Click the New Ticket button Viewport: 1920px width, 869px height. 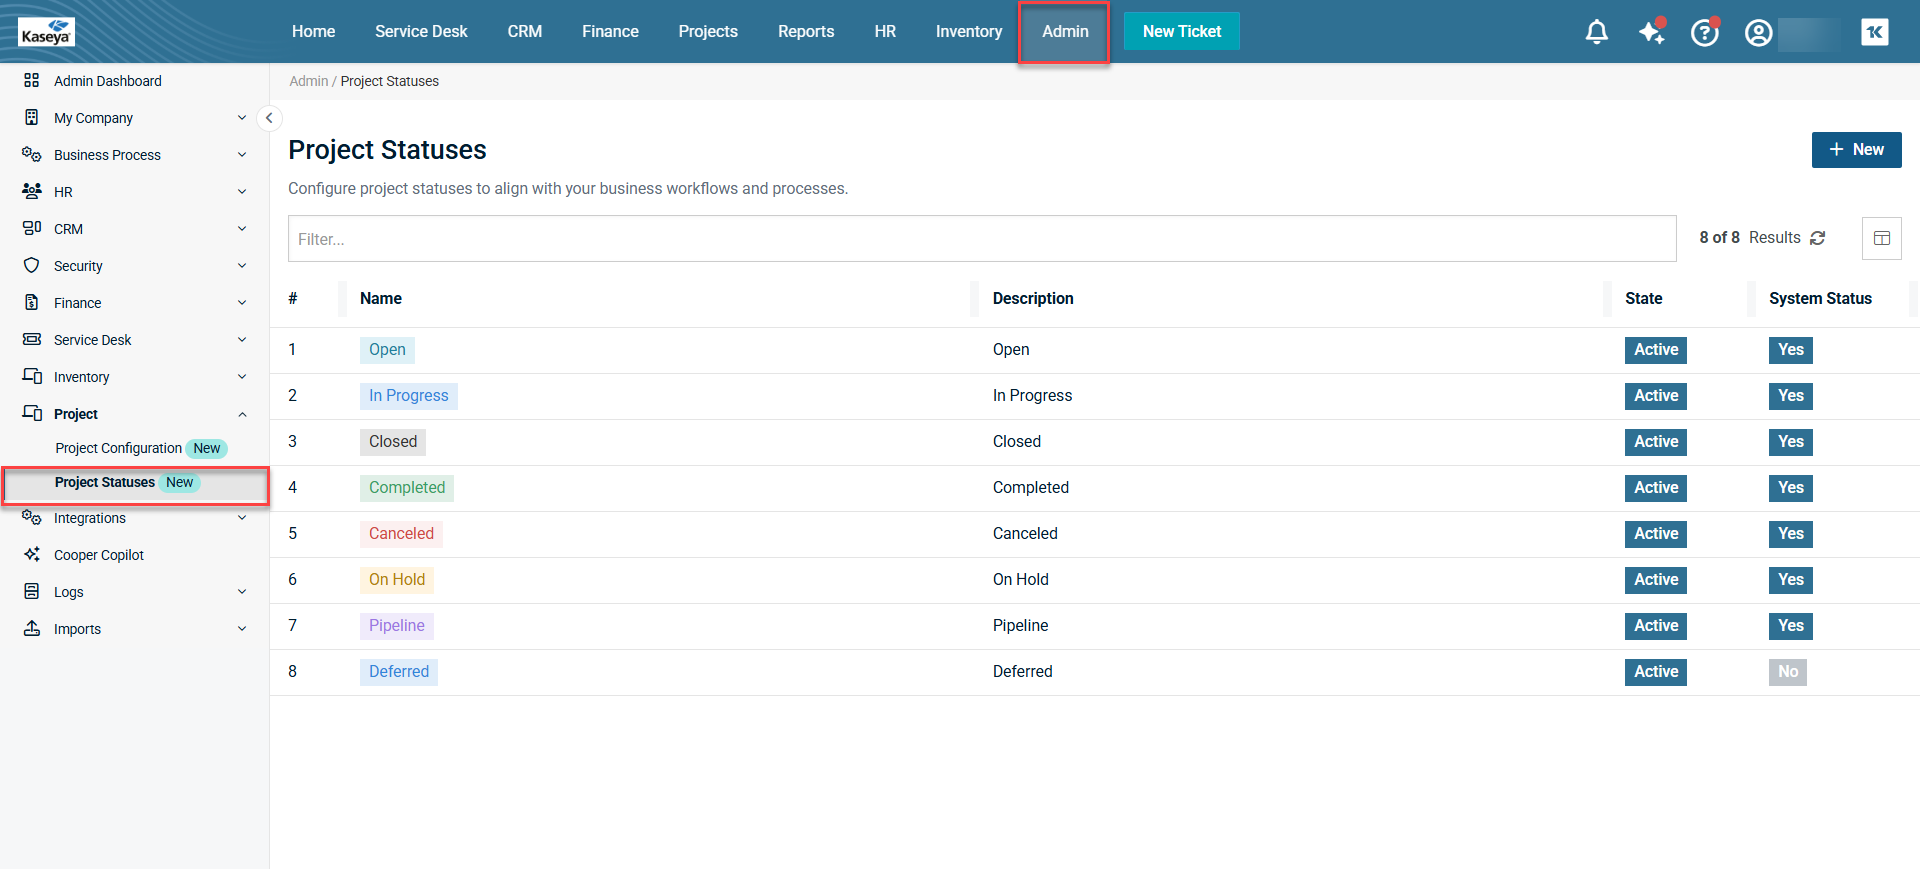click(x=1181, y=32)
